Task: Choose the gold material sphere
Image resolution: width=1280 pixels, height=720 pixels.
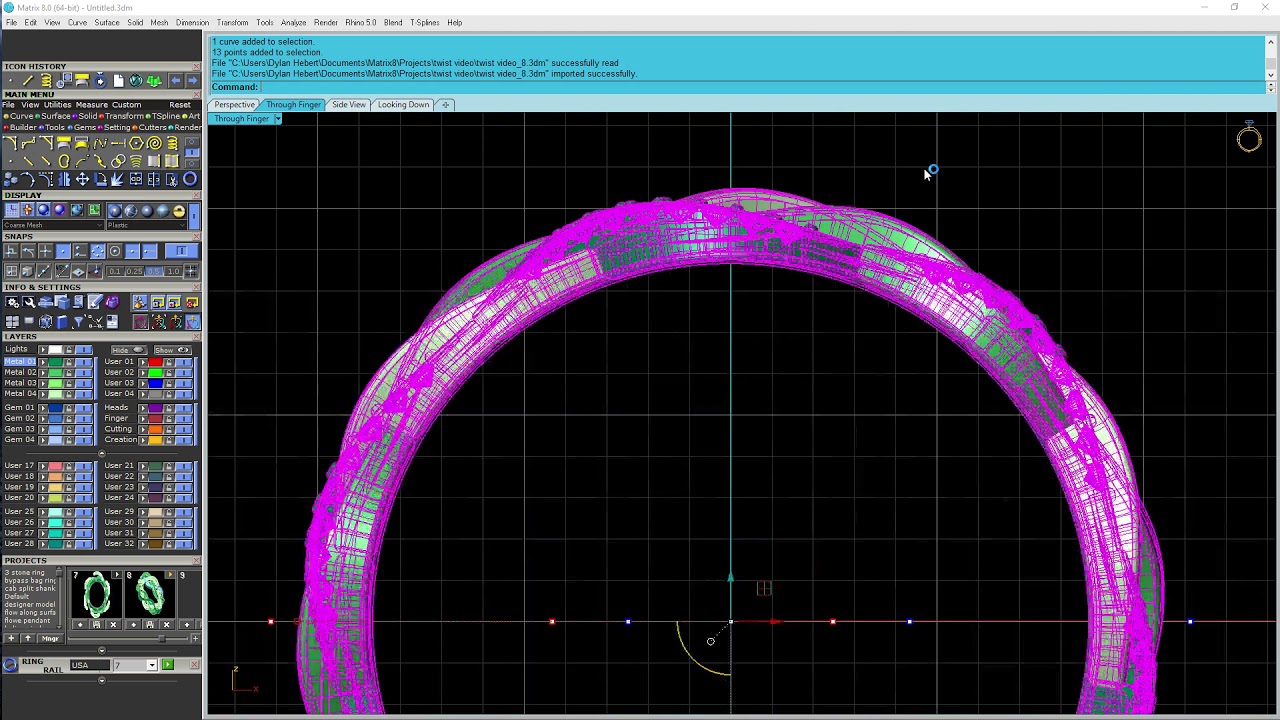Action: click(x=179, y=210)
